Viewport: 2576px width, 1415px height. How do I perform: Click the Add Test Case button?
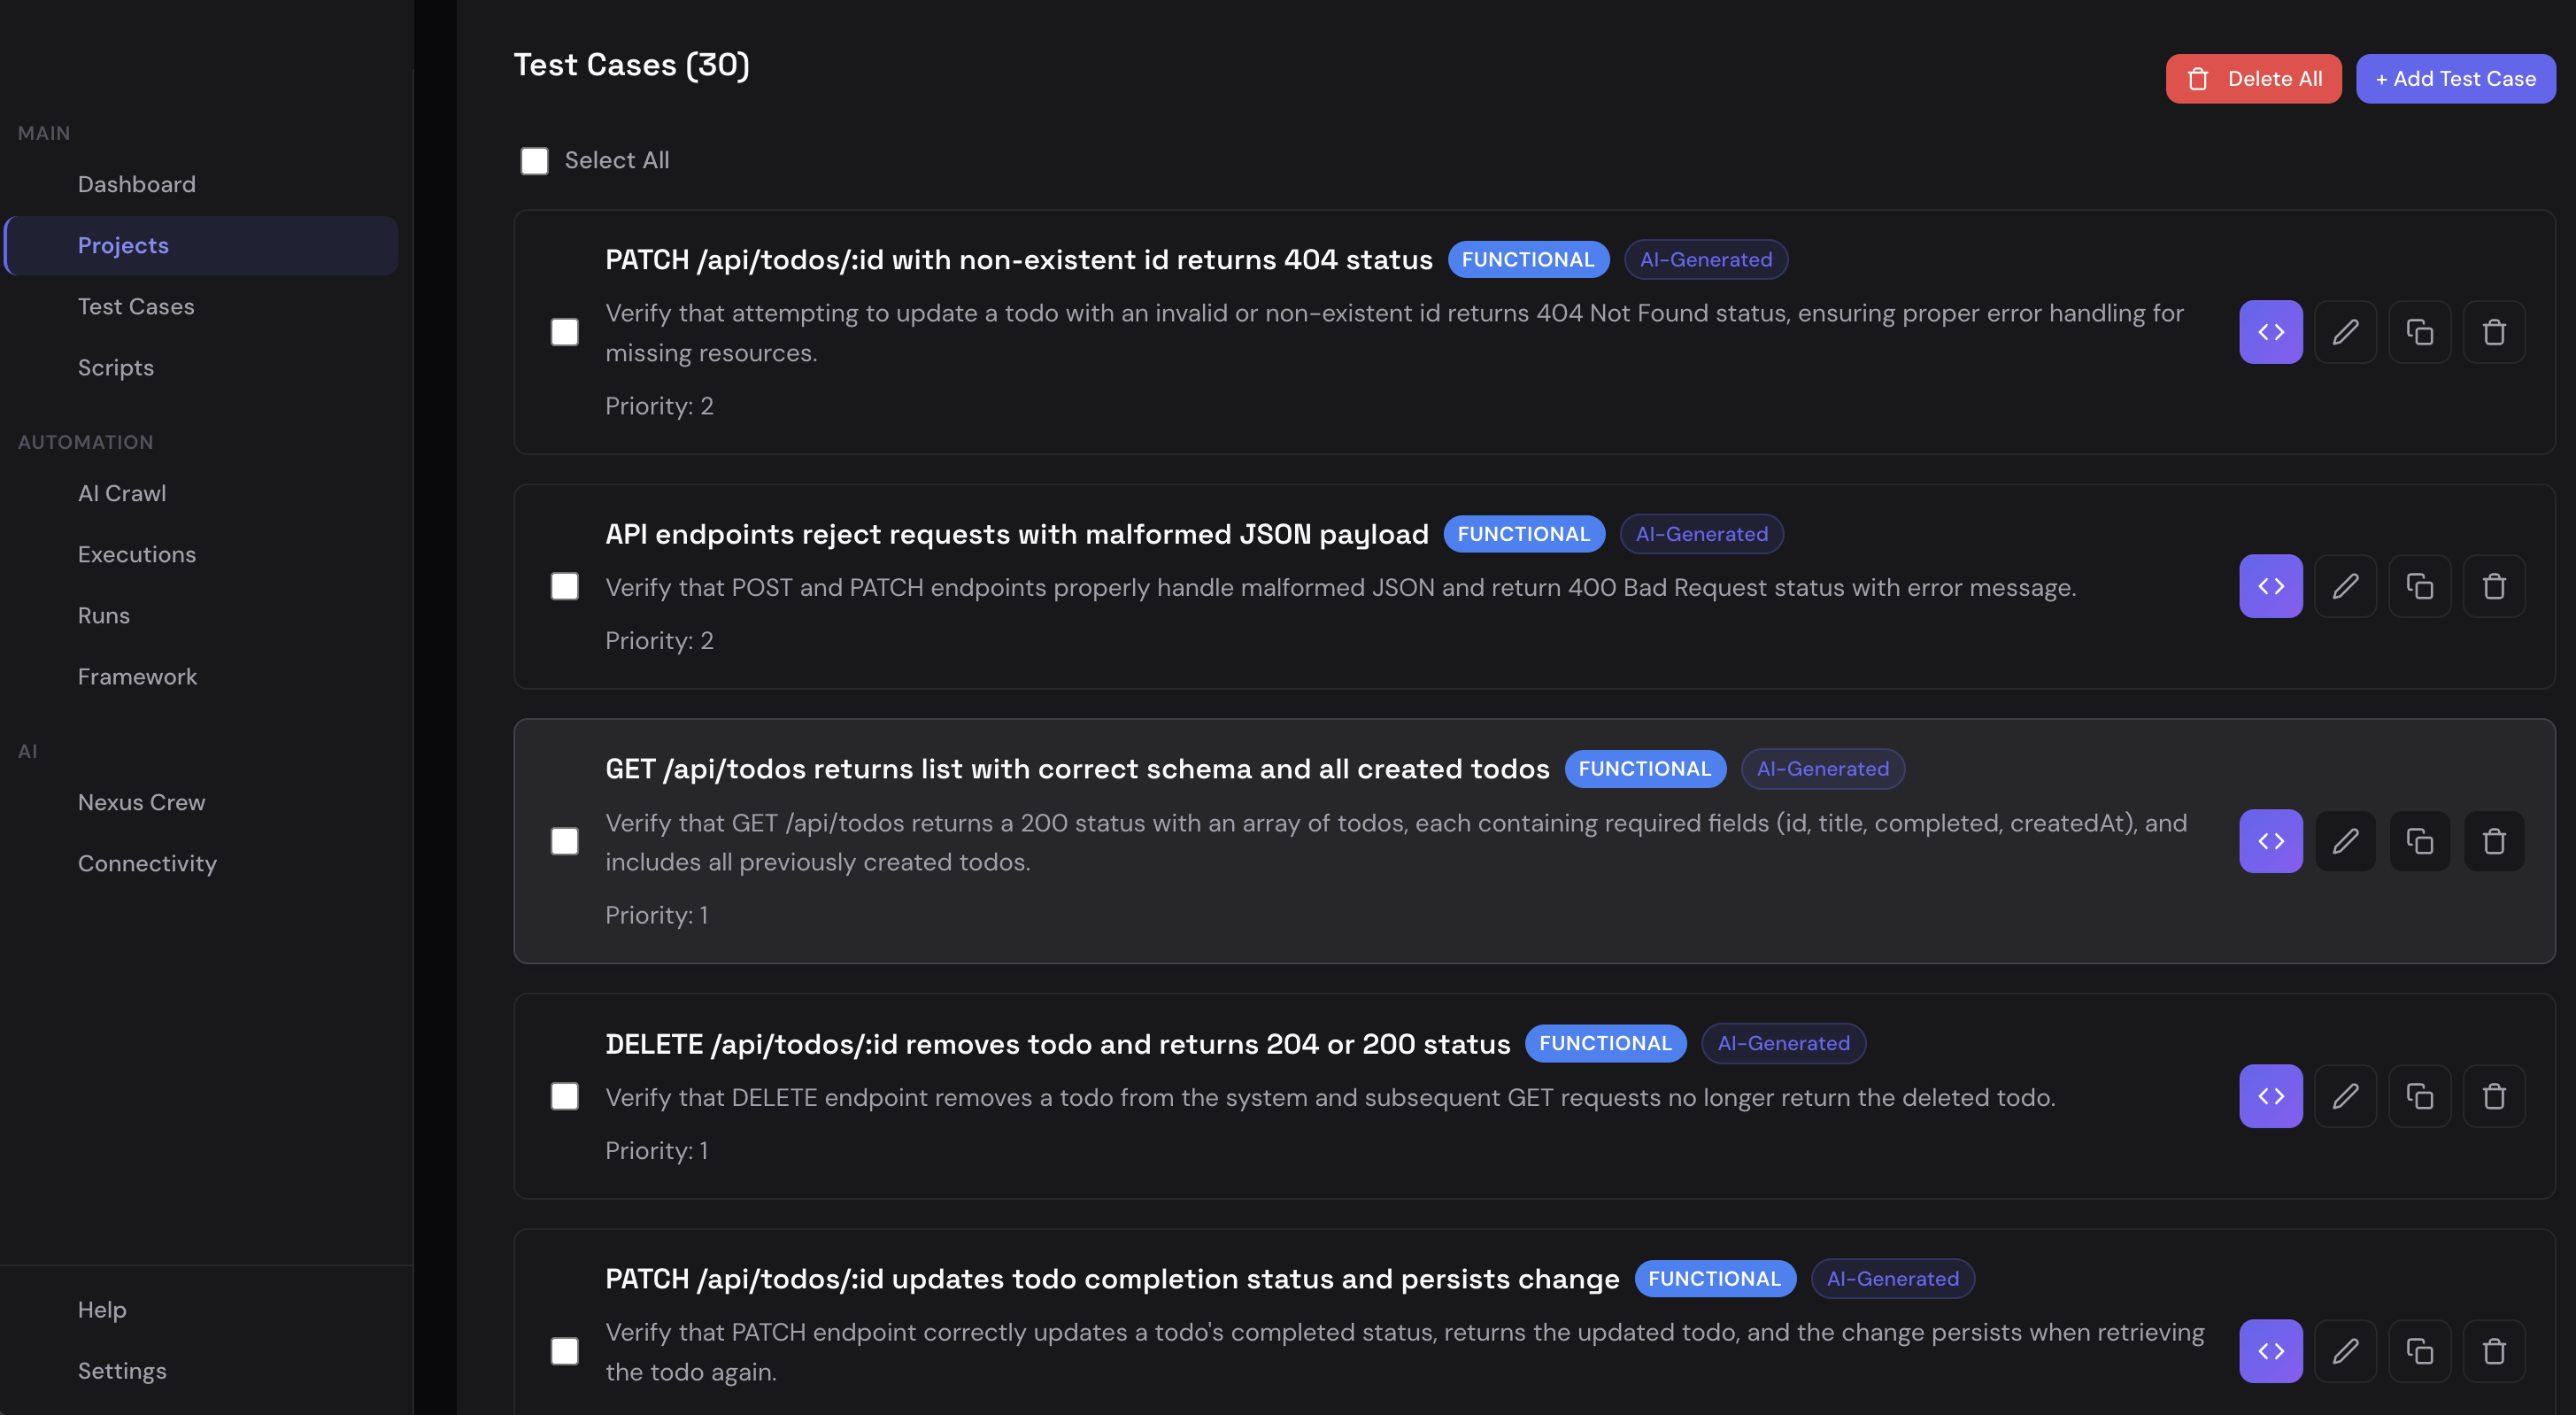2456,78
